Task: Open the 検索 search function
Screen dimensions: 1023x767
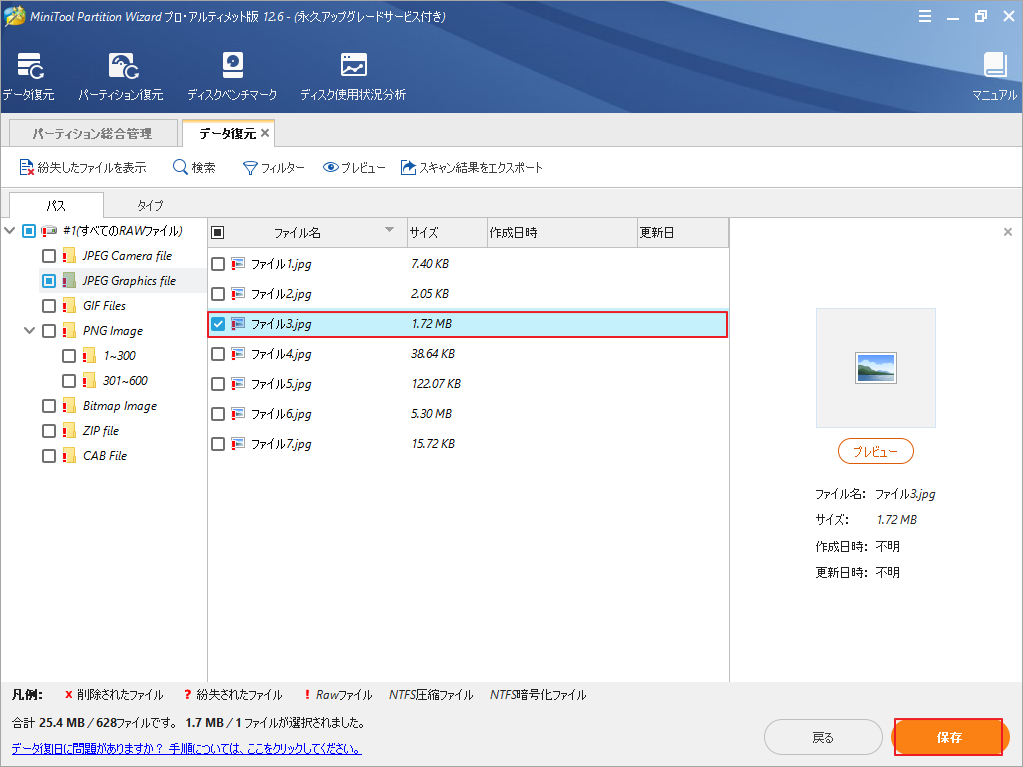Action: (192, 167)
